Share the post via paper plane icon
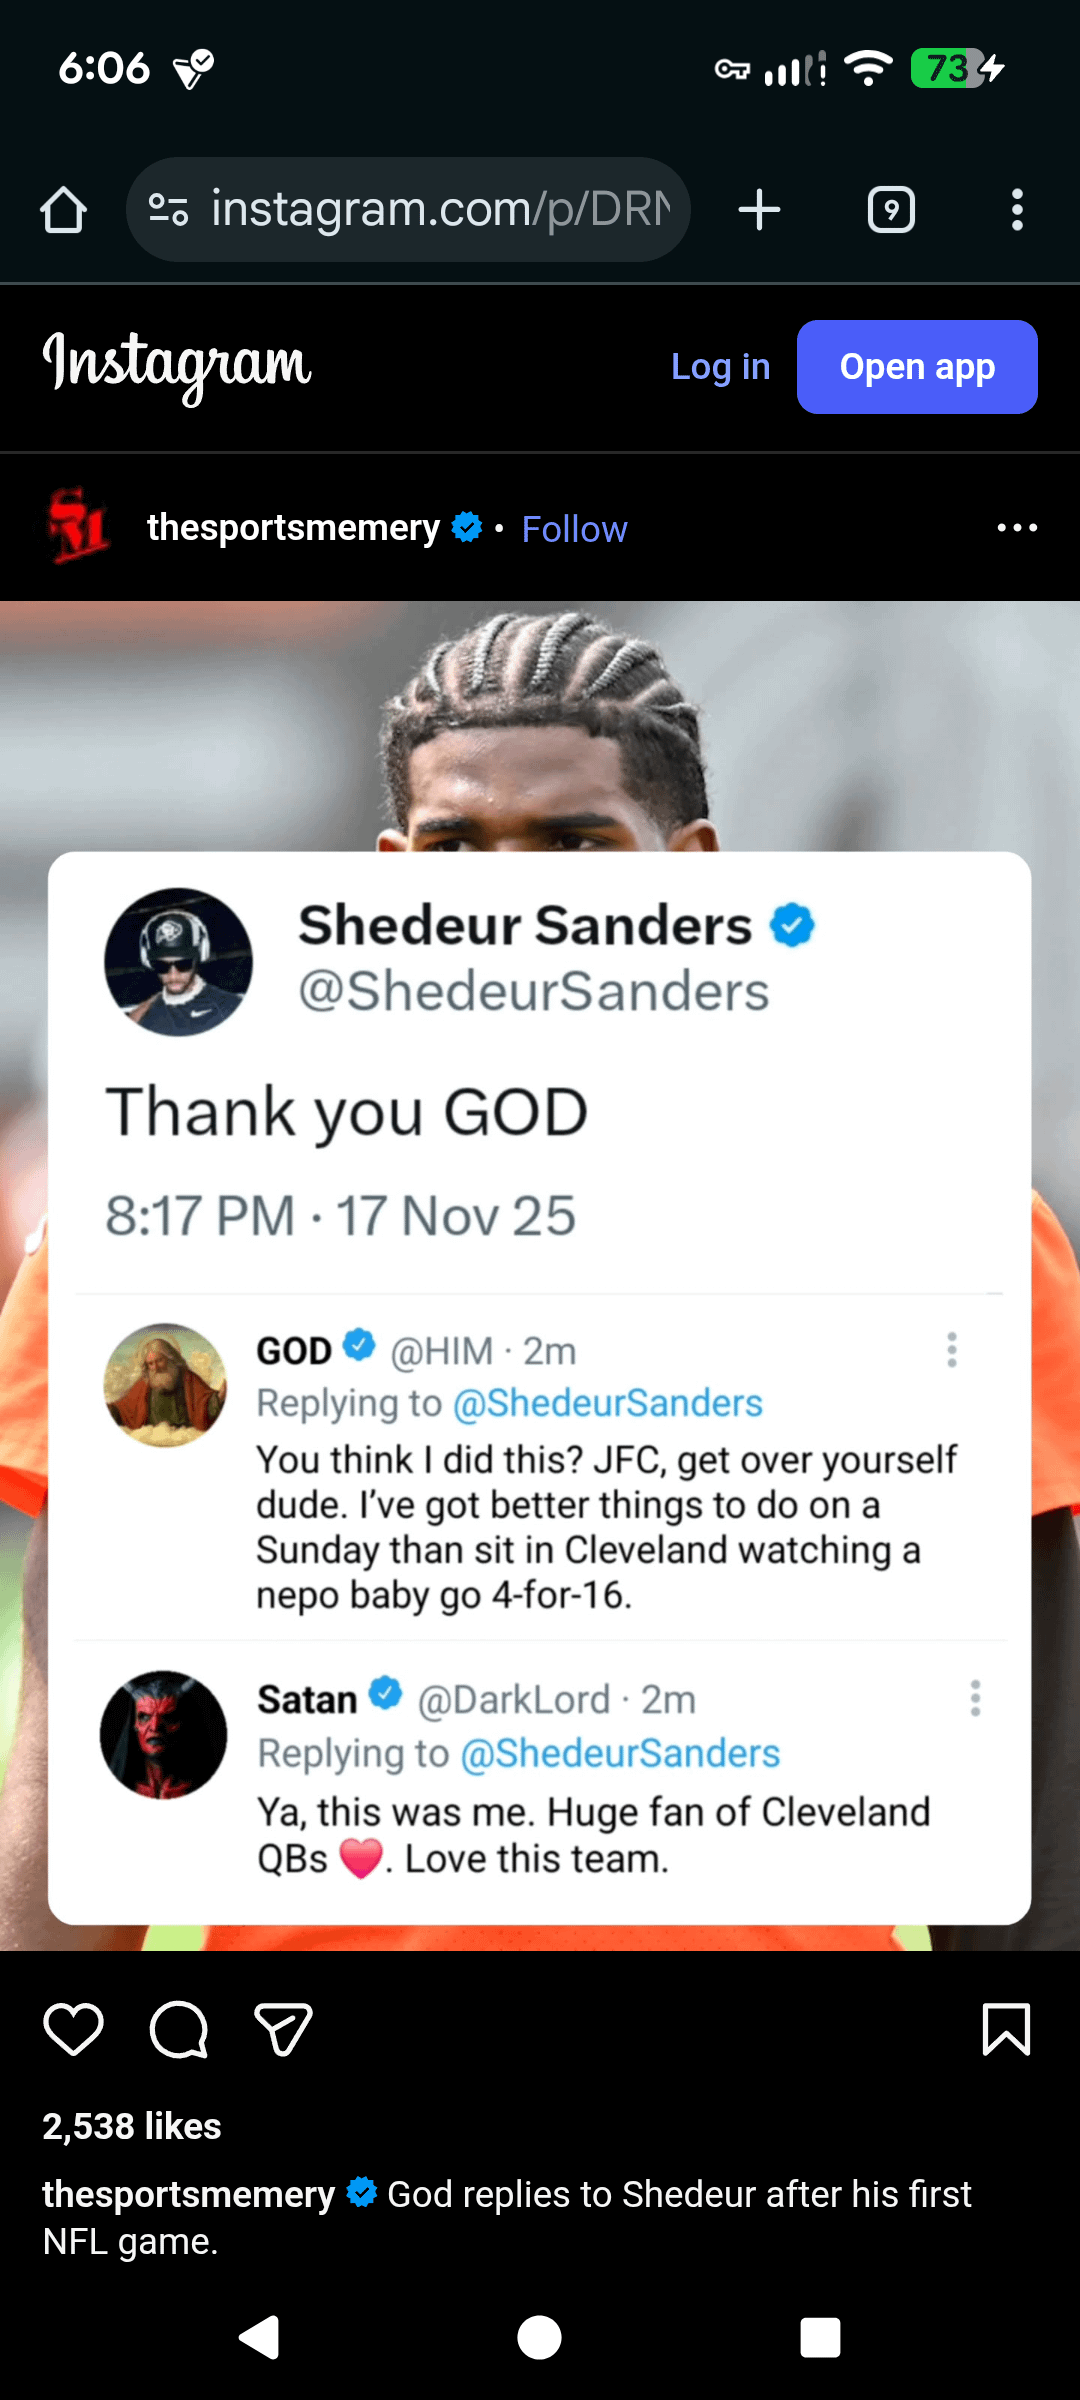This screenshot has height=2400, width=1080. click(284, 2029)
